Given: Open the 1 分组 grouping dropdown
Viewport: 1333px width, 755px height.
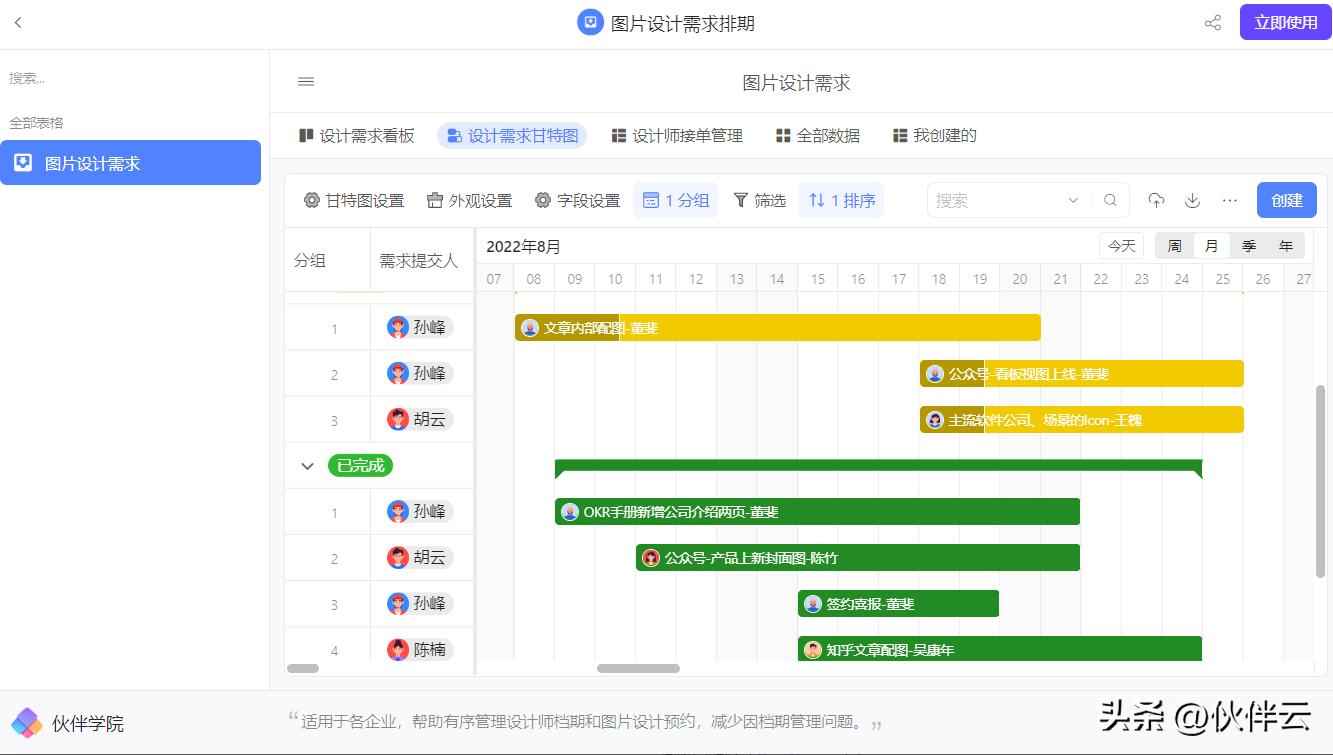Looking at the screenshot, I should [675, 200].
